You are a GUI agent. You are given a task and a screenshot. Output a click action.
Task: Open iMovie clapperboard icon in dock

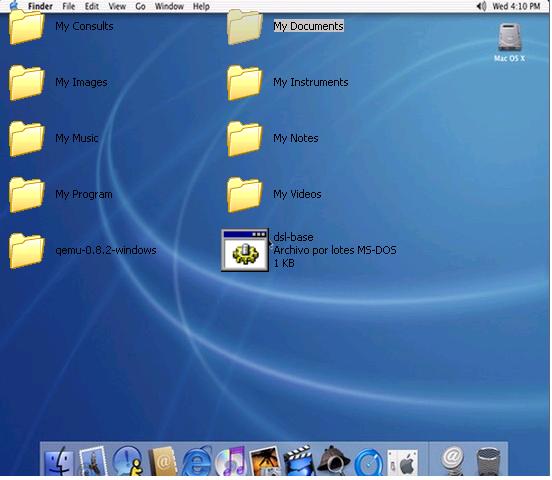click(298, 461)
